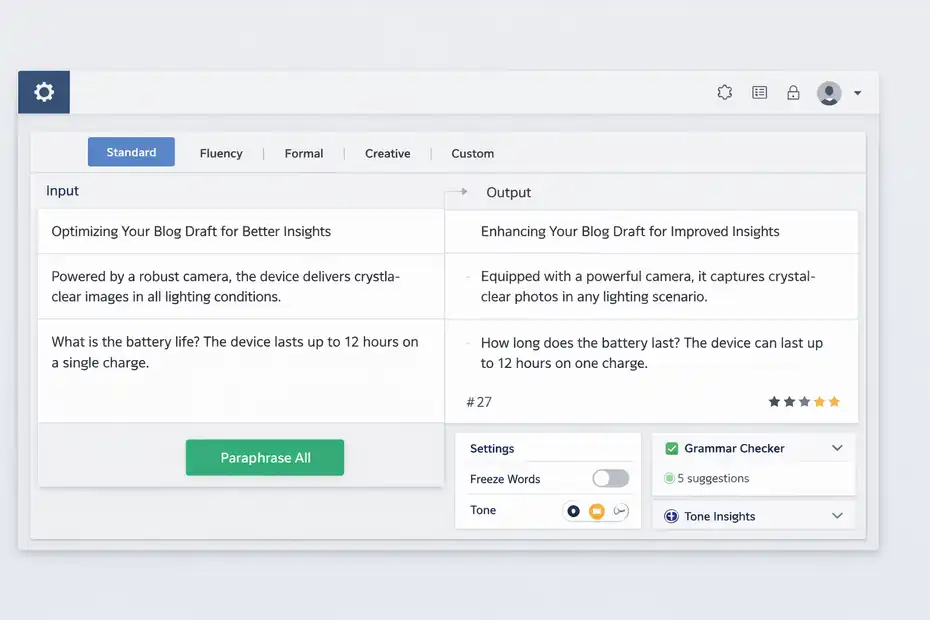Expand the Tone Insights chevron
The height and width of the screenshot is (620, 930).
tap(837, 516)
